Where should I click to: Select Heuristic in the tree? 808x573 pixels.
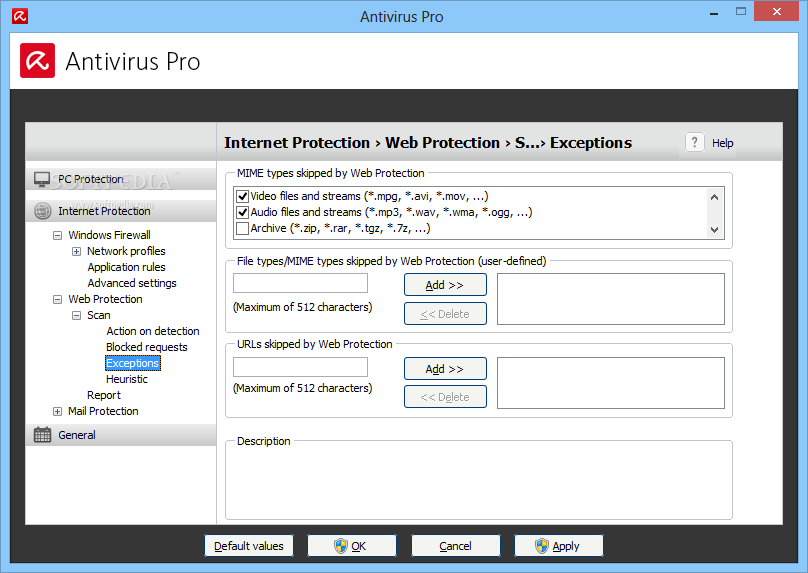(127, 379)
